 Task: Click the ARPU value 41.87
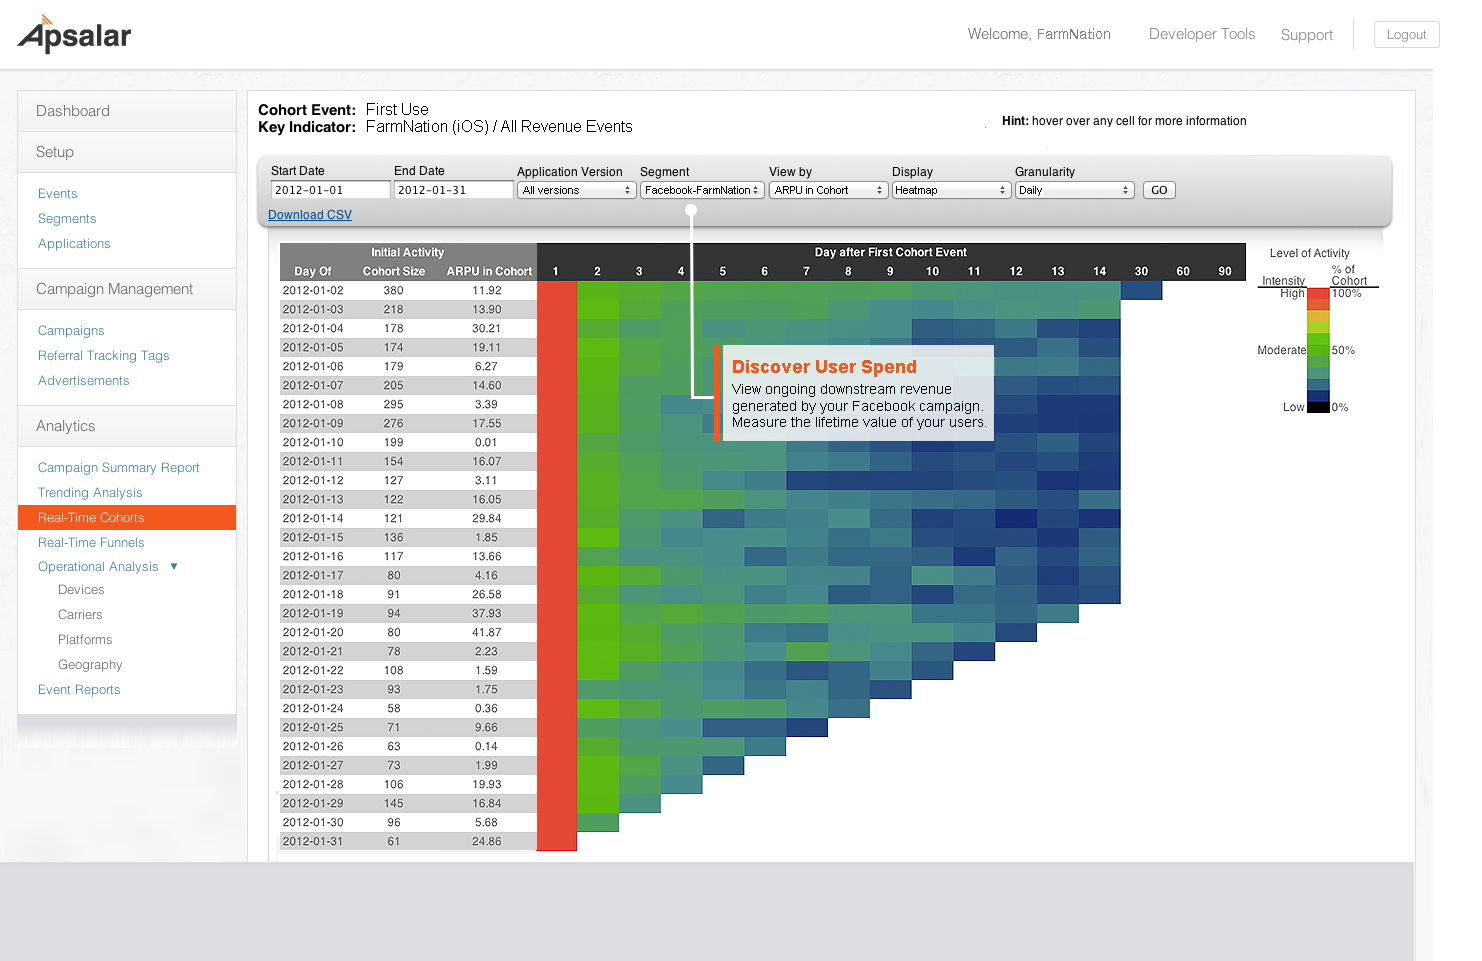(487, 633)
